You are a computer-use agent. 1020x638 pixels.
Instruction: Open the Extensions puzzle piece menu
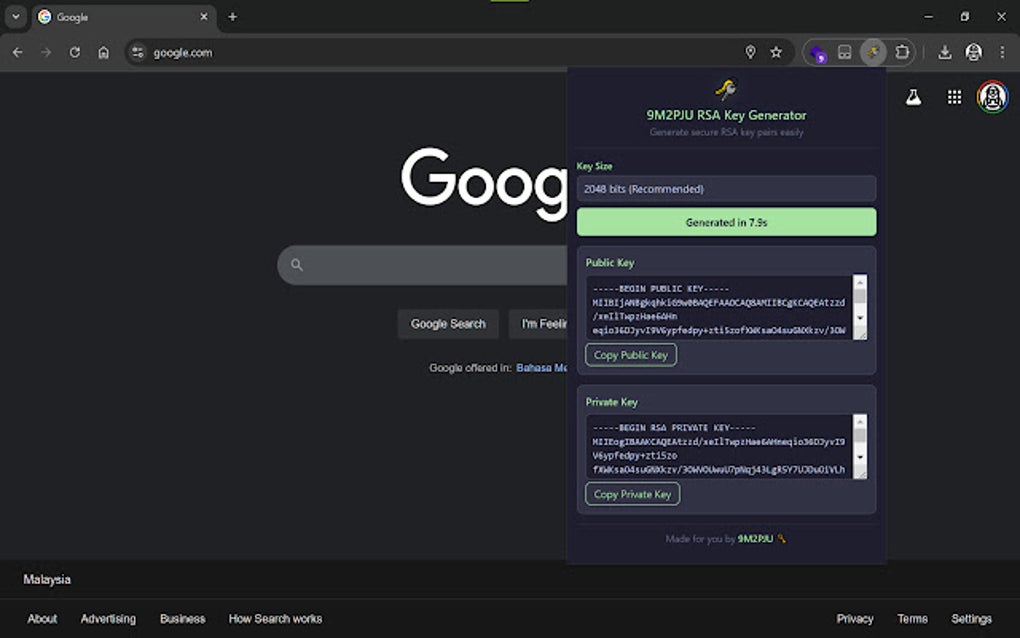[x=901, y=51]
